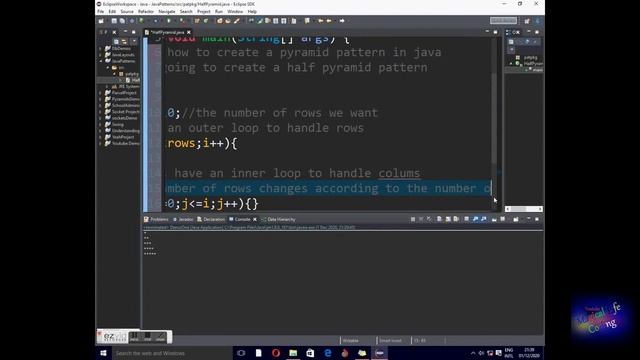The image size is (640, 360).
Task: Click Collapse All in Package Explorer
Action: coord(116,41)
